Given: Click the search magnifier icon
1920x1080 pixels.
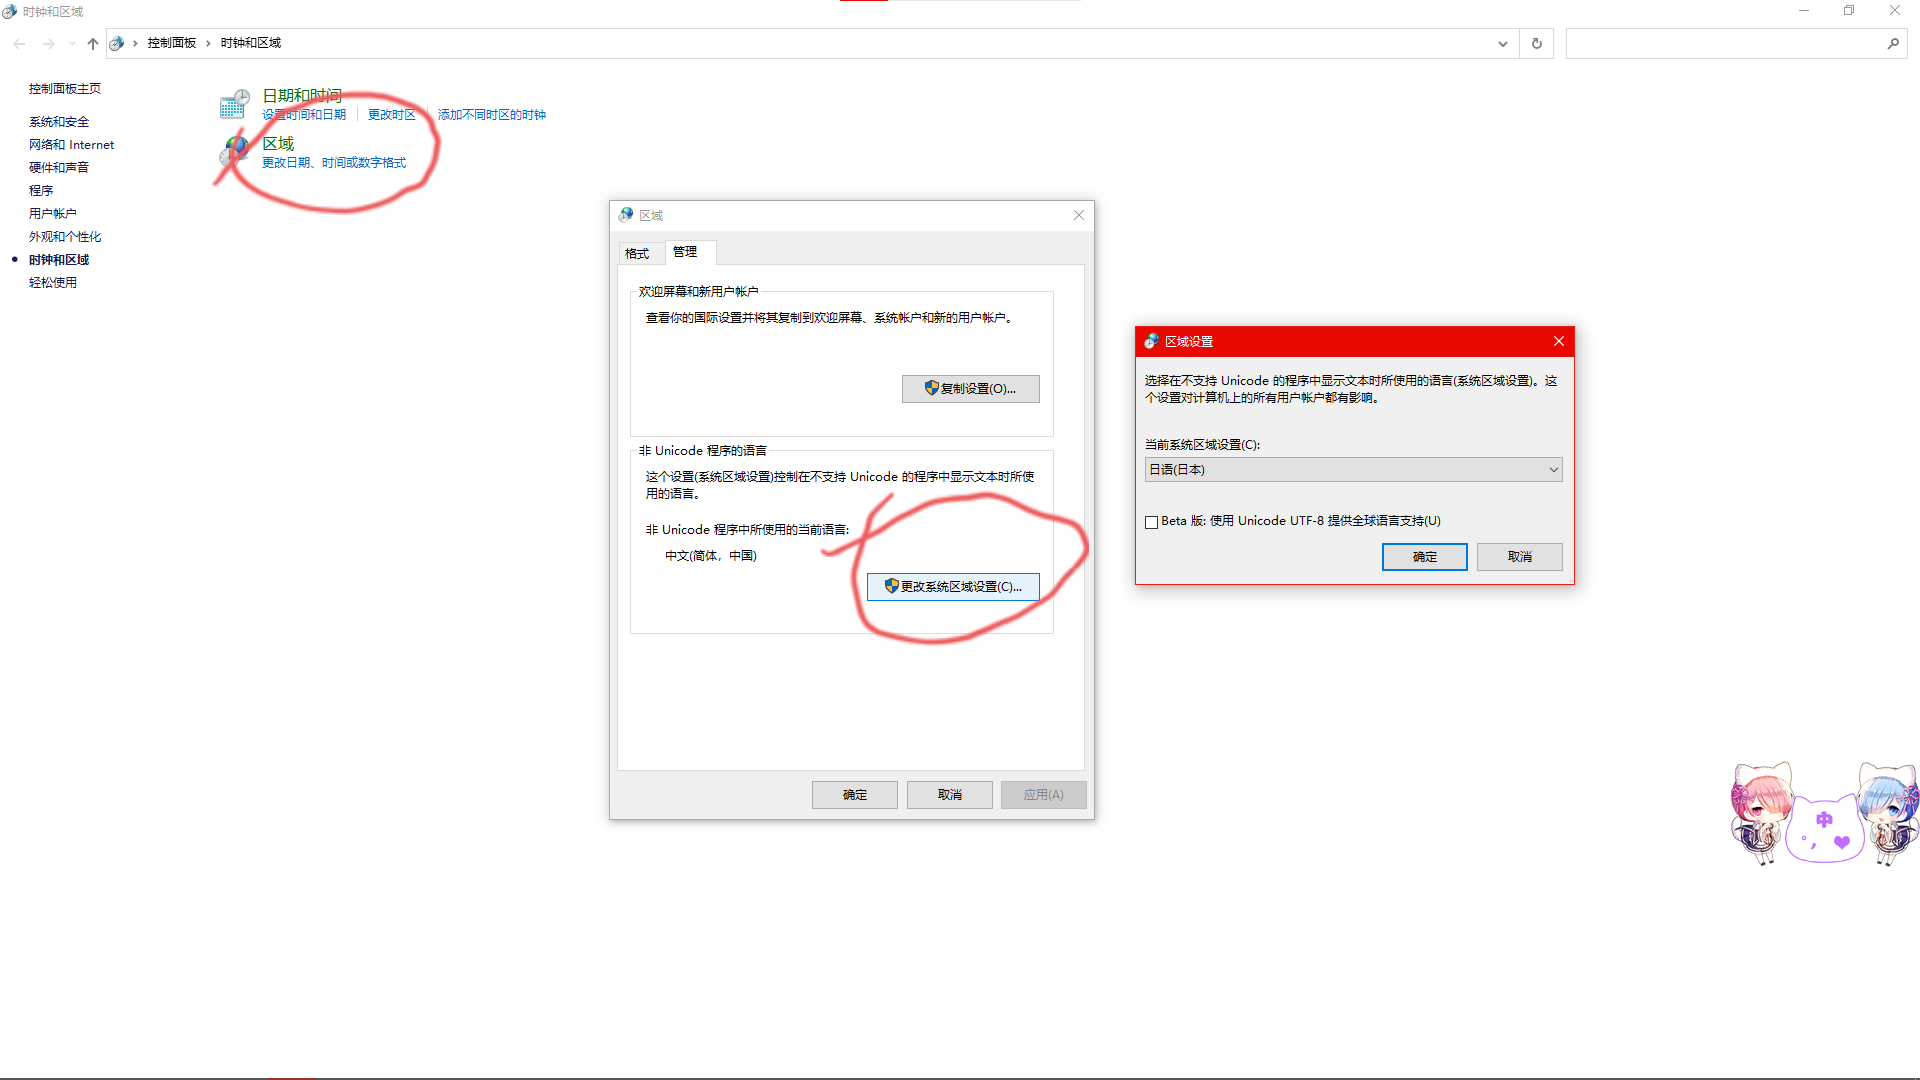Looking at the screenshot, I should 1893,44.
